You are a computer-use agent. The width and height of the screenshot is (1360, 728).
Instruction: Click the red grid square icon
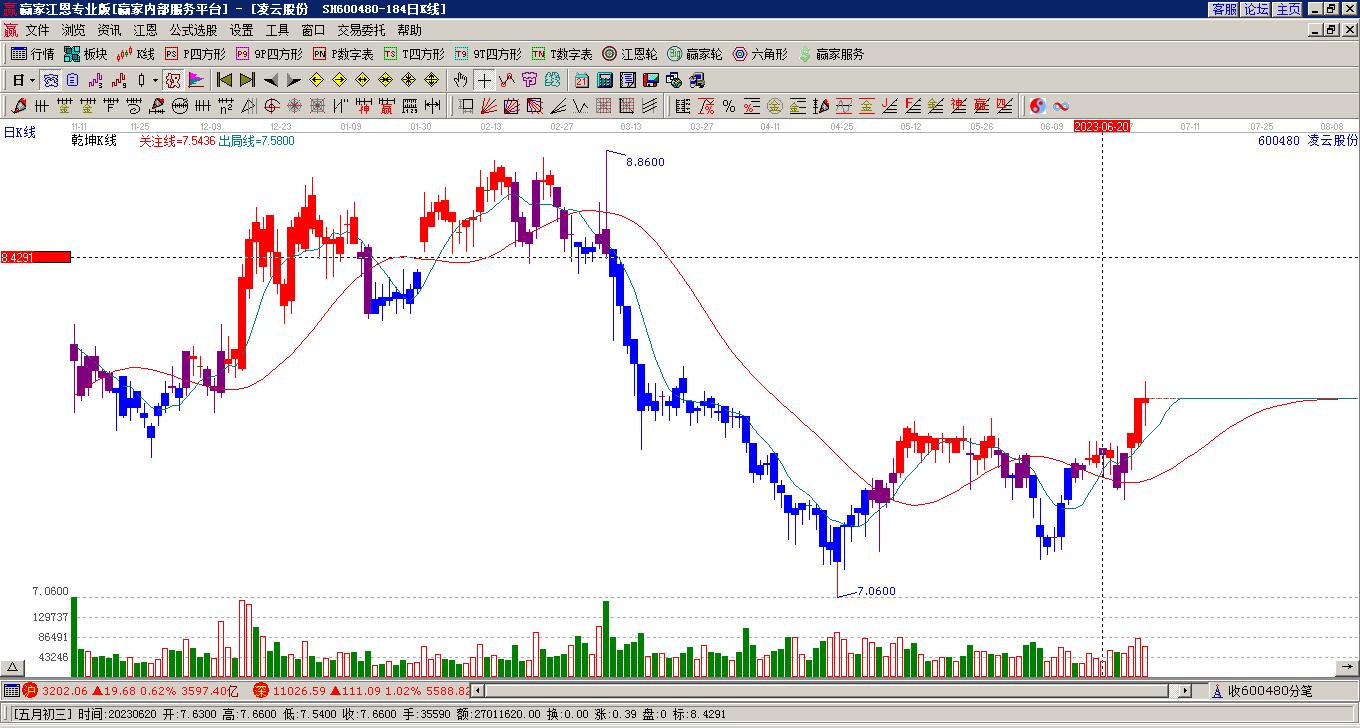click(603, 106)
